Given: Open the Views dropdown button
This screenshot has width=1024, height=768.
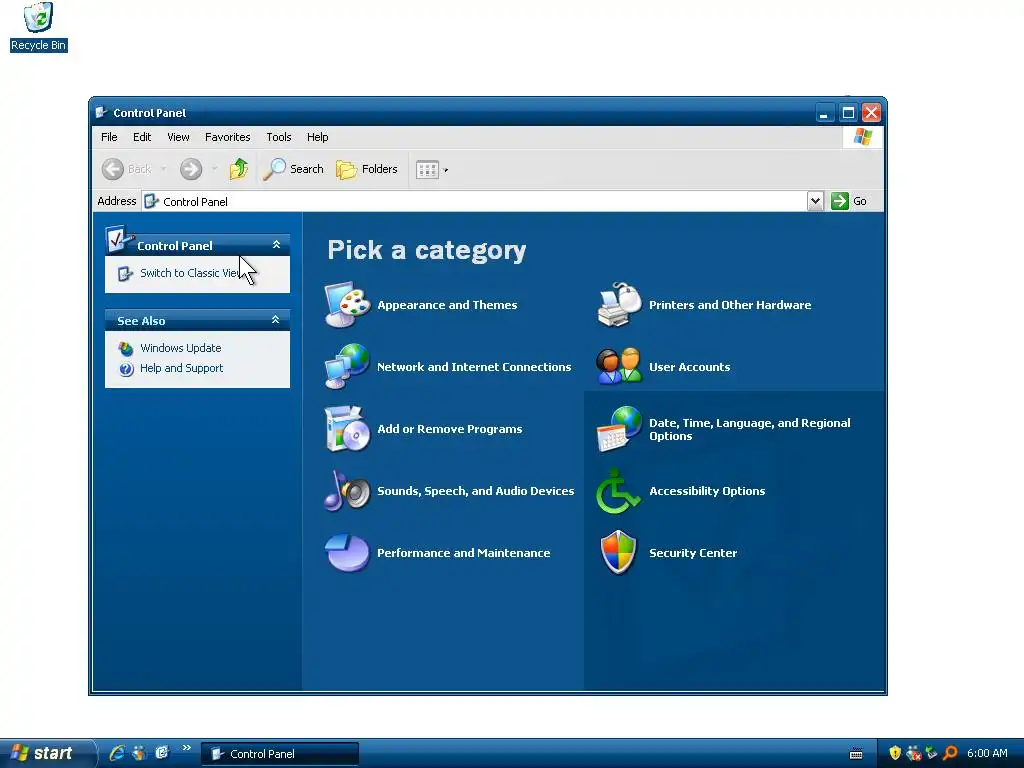Looking at the screenshot, I should pyautogui.click(x=432, y=170).
